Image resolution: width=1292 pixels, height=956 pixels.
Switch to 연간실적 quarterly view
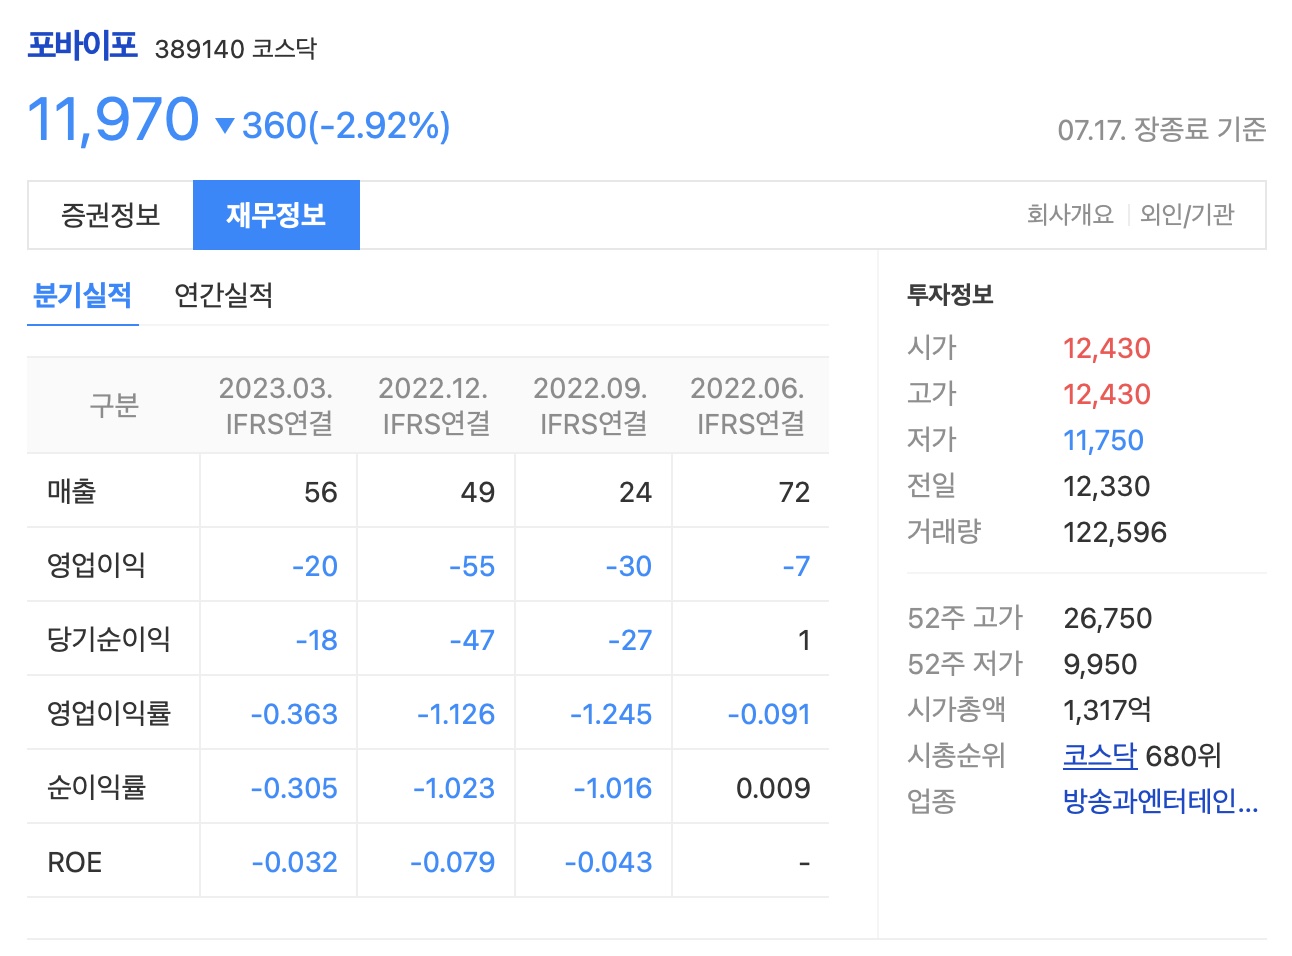224,296
